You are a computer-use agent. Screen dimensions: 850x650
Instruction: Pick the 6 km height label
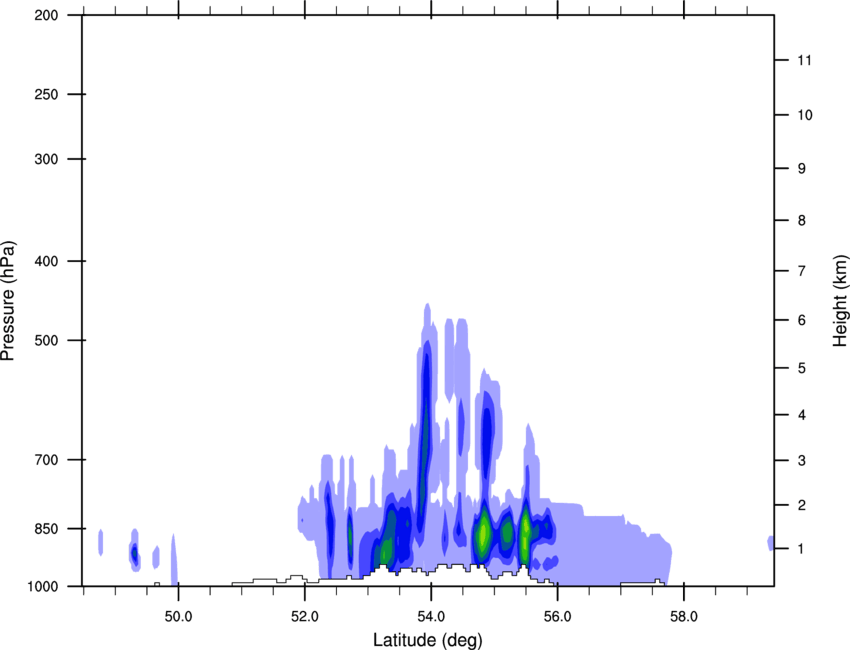click(802, 320)
